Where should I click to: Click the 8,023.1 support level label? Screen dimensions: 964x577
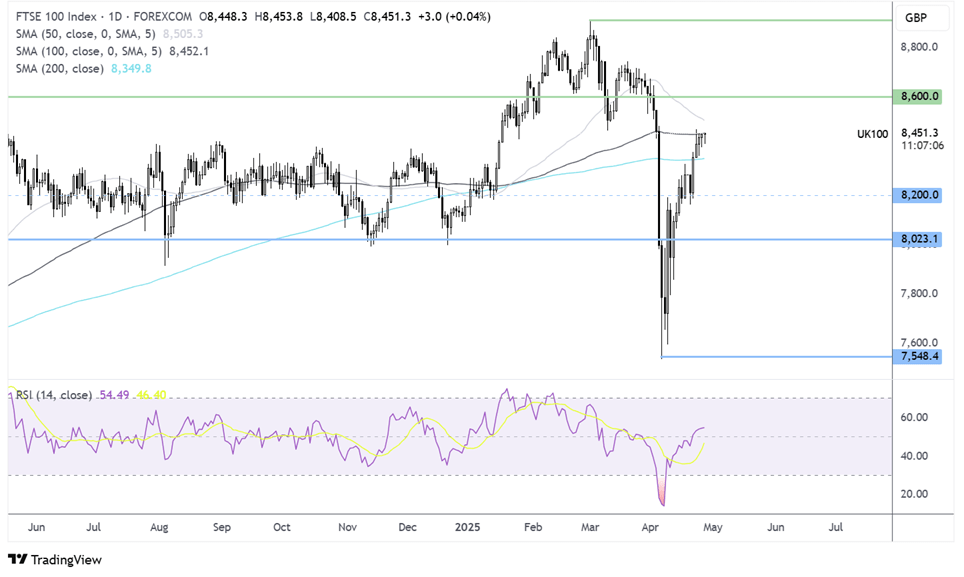click(919, 240)
